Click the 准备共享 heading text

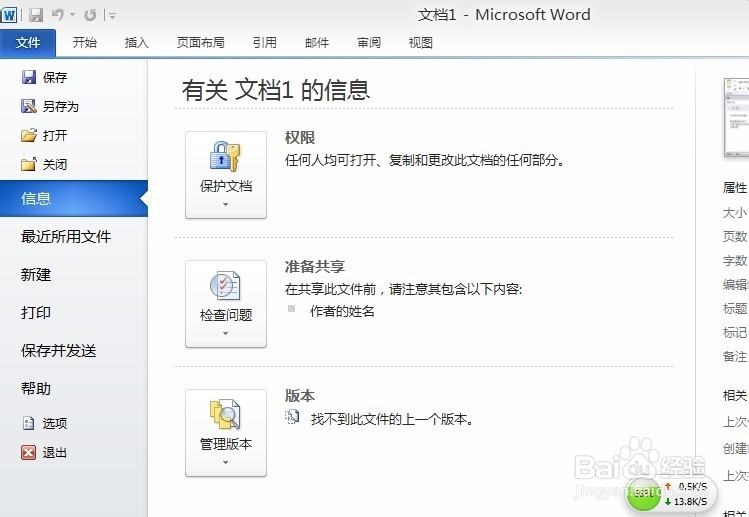coord(315,267)
